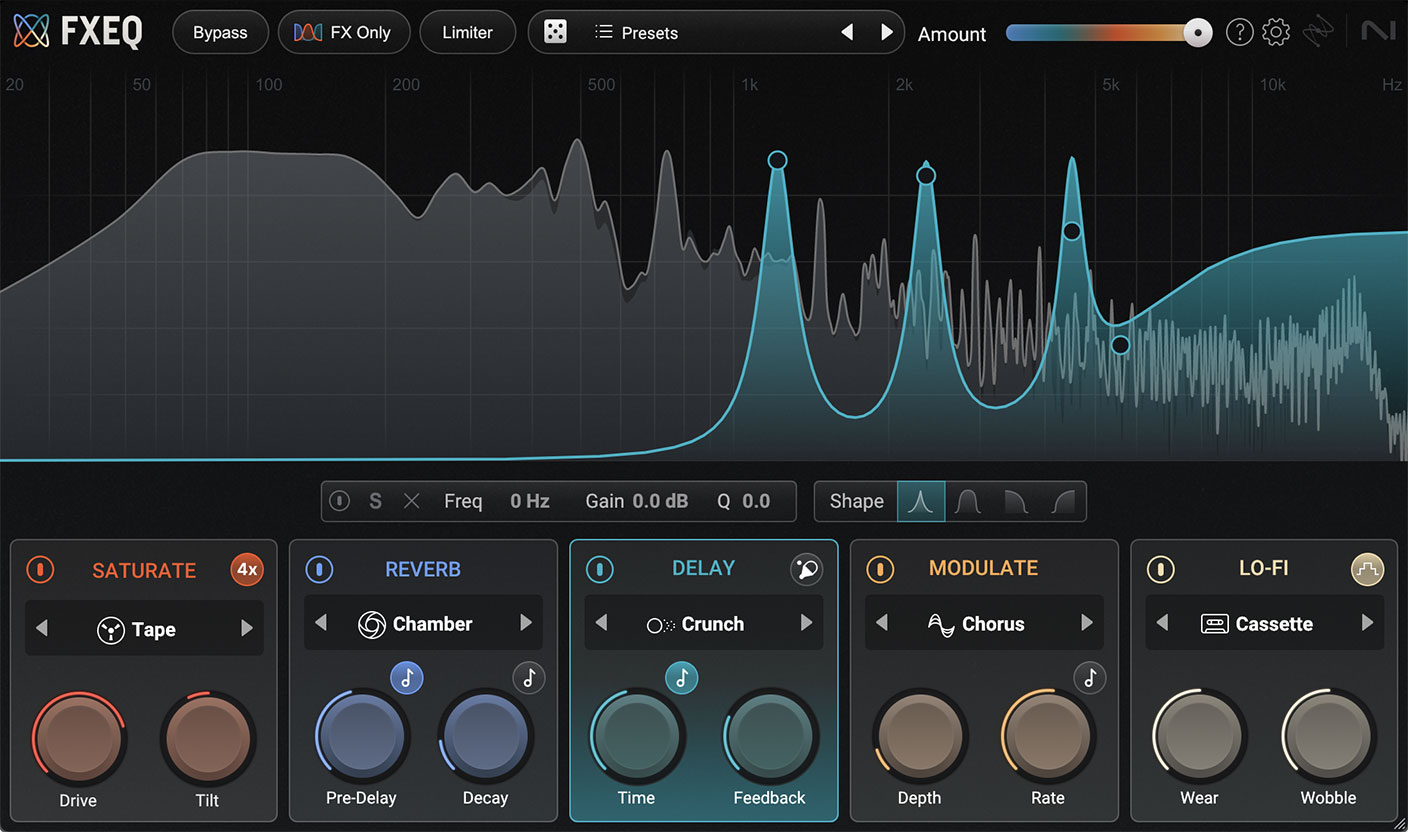Click the Reverb Decay knob

(486, 736)
